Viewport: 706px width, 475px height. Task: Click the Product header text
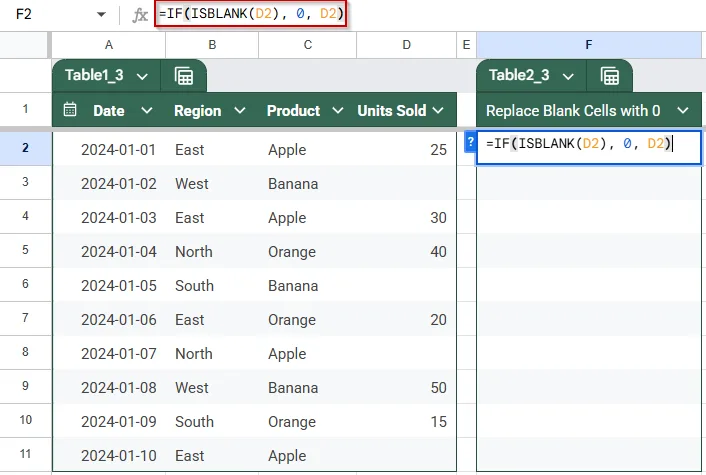(x=293, y=111)
